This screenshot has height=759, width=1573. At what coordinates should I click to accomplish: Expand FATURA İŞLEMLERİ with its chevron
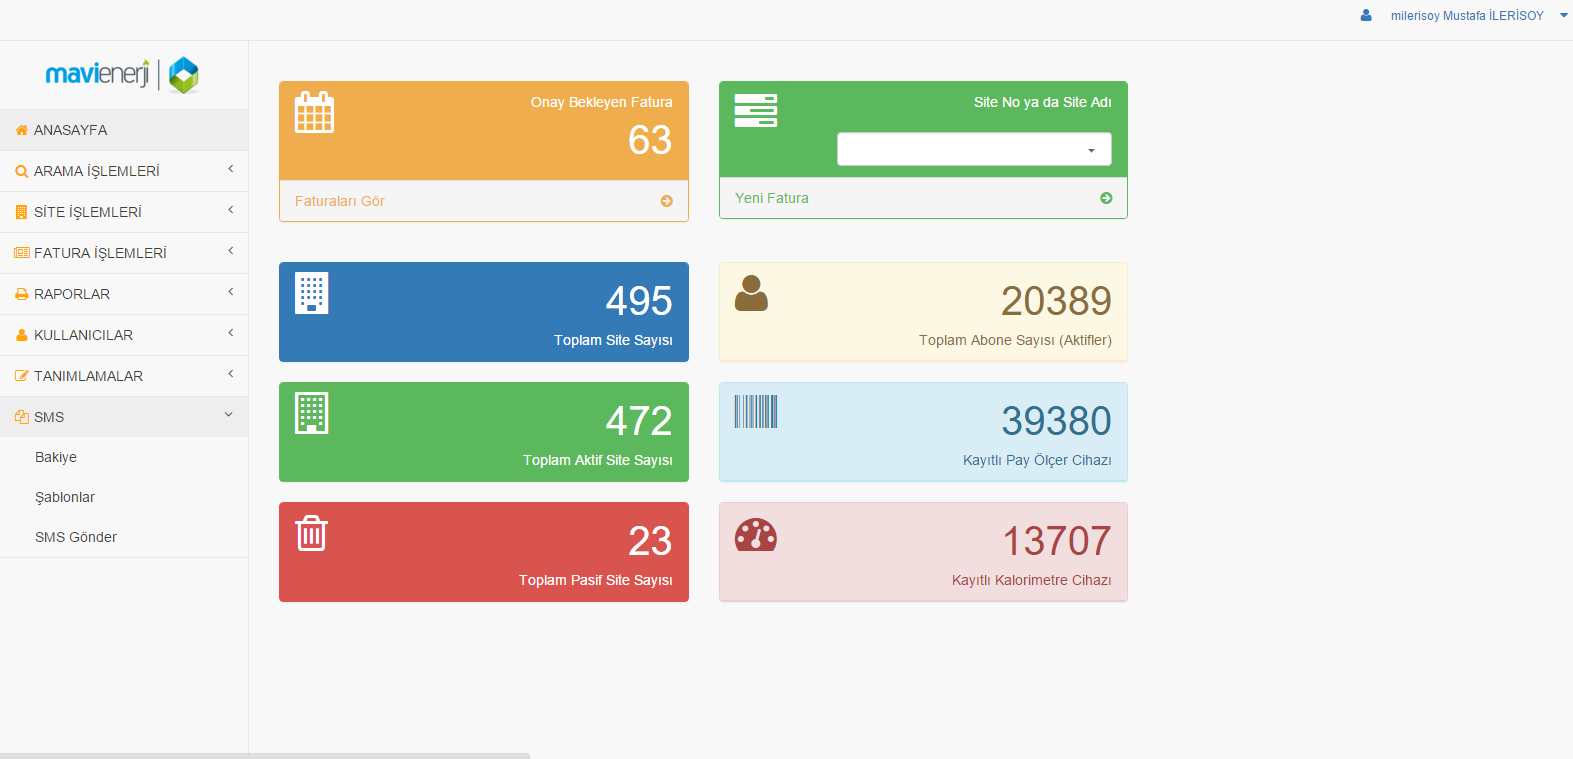pos(231,251)
